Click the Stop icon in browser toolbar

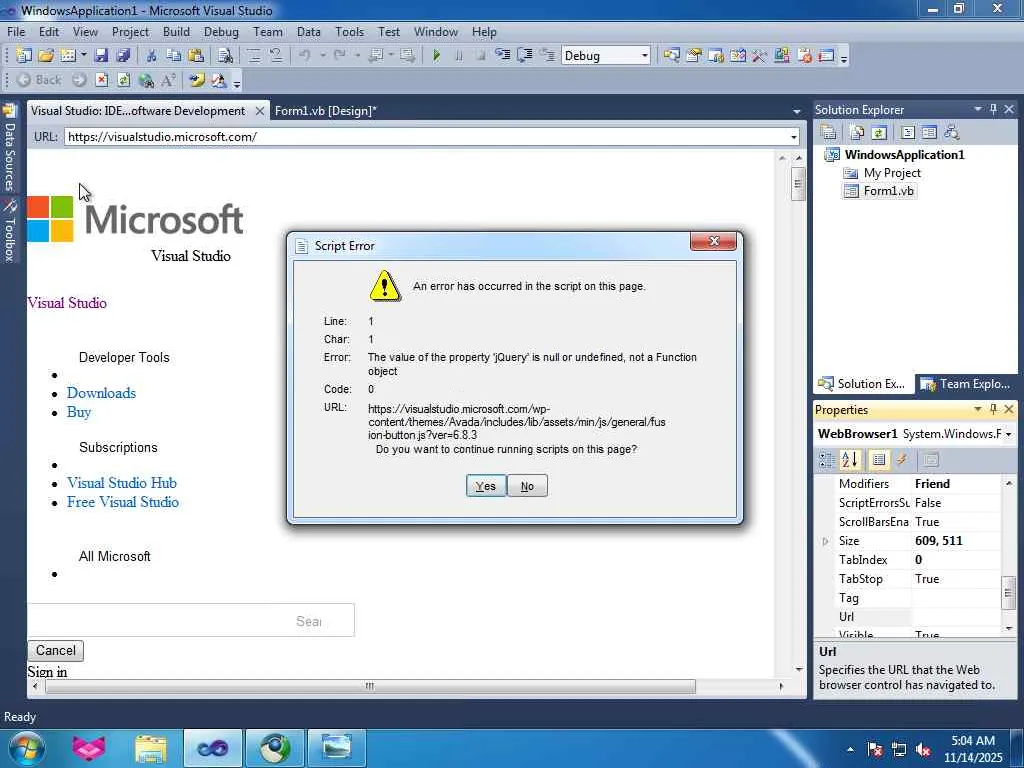point(101,80)
